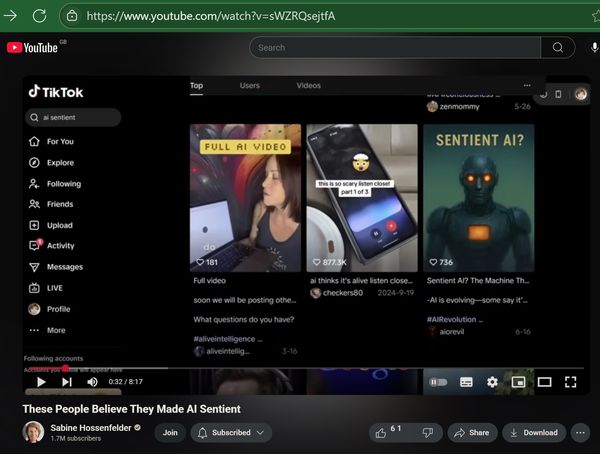Open the three-dot menu beside the results tabs

527,85
